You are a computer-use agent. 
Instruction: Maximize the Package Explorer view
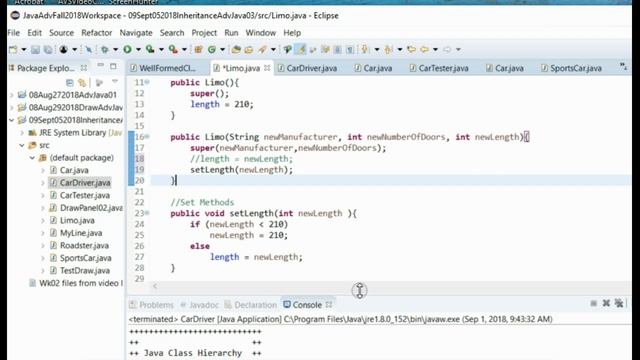click(x=113, y=66)
